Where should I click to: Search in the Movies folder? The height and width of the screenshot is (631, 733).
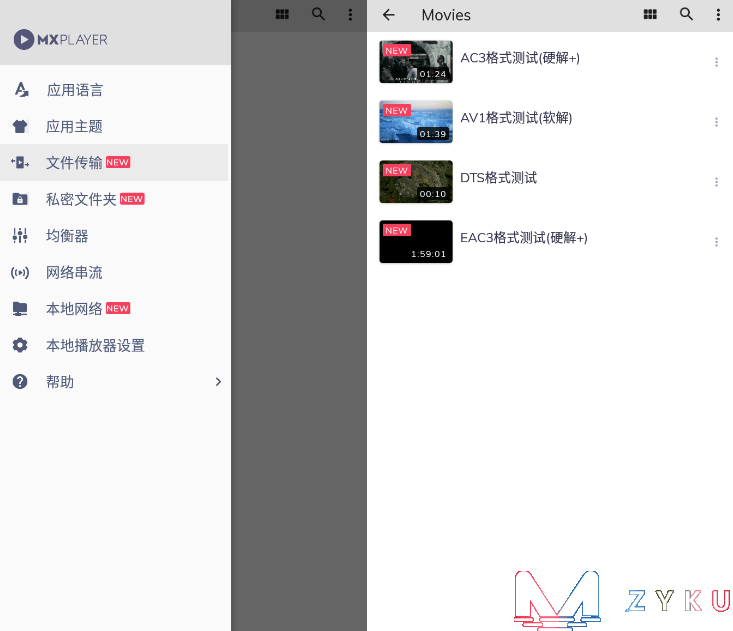click(x=686, y=14)
